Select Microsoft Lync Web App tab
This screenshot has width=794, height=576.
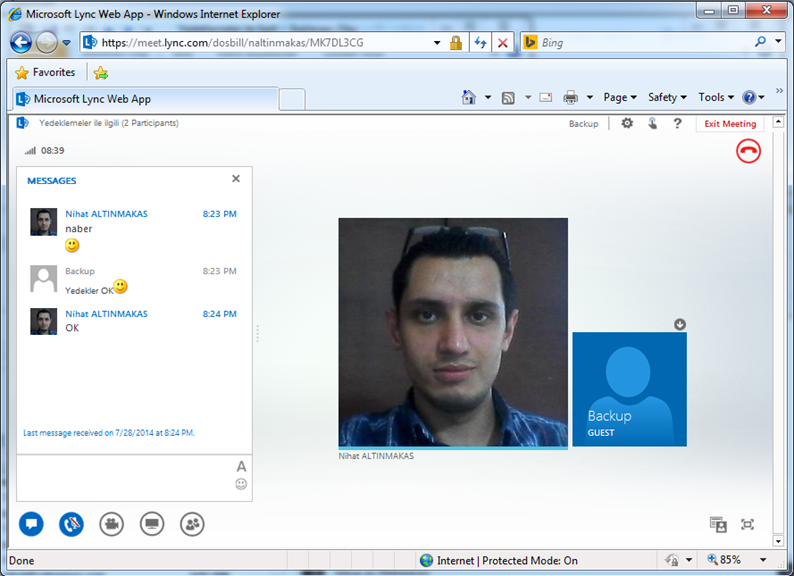(x=145, y=99)
